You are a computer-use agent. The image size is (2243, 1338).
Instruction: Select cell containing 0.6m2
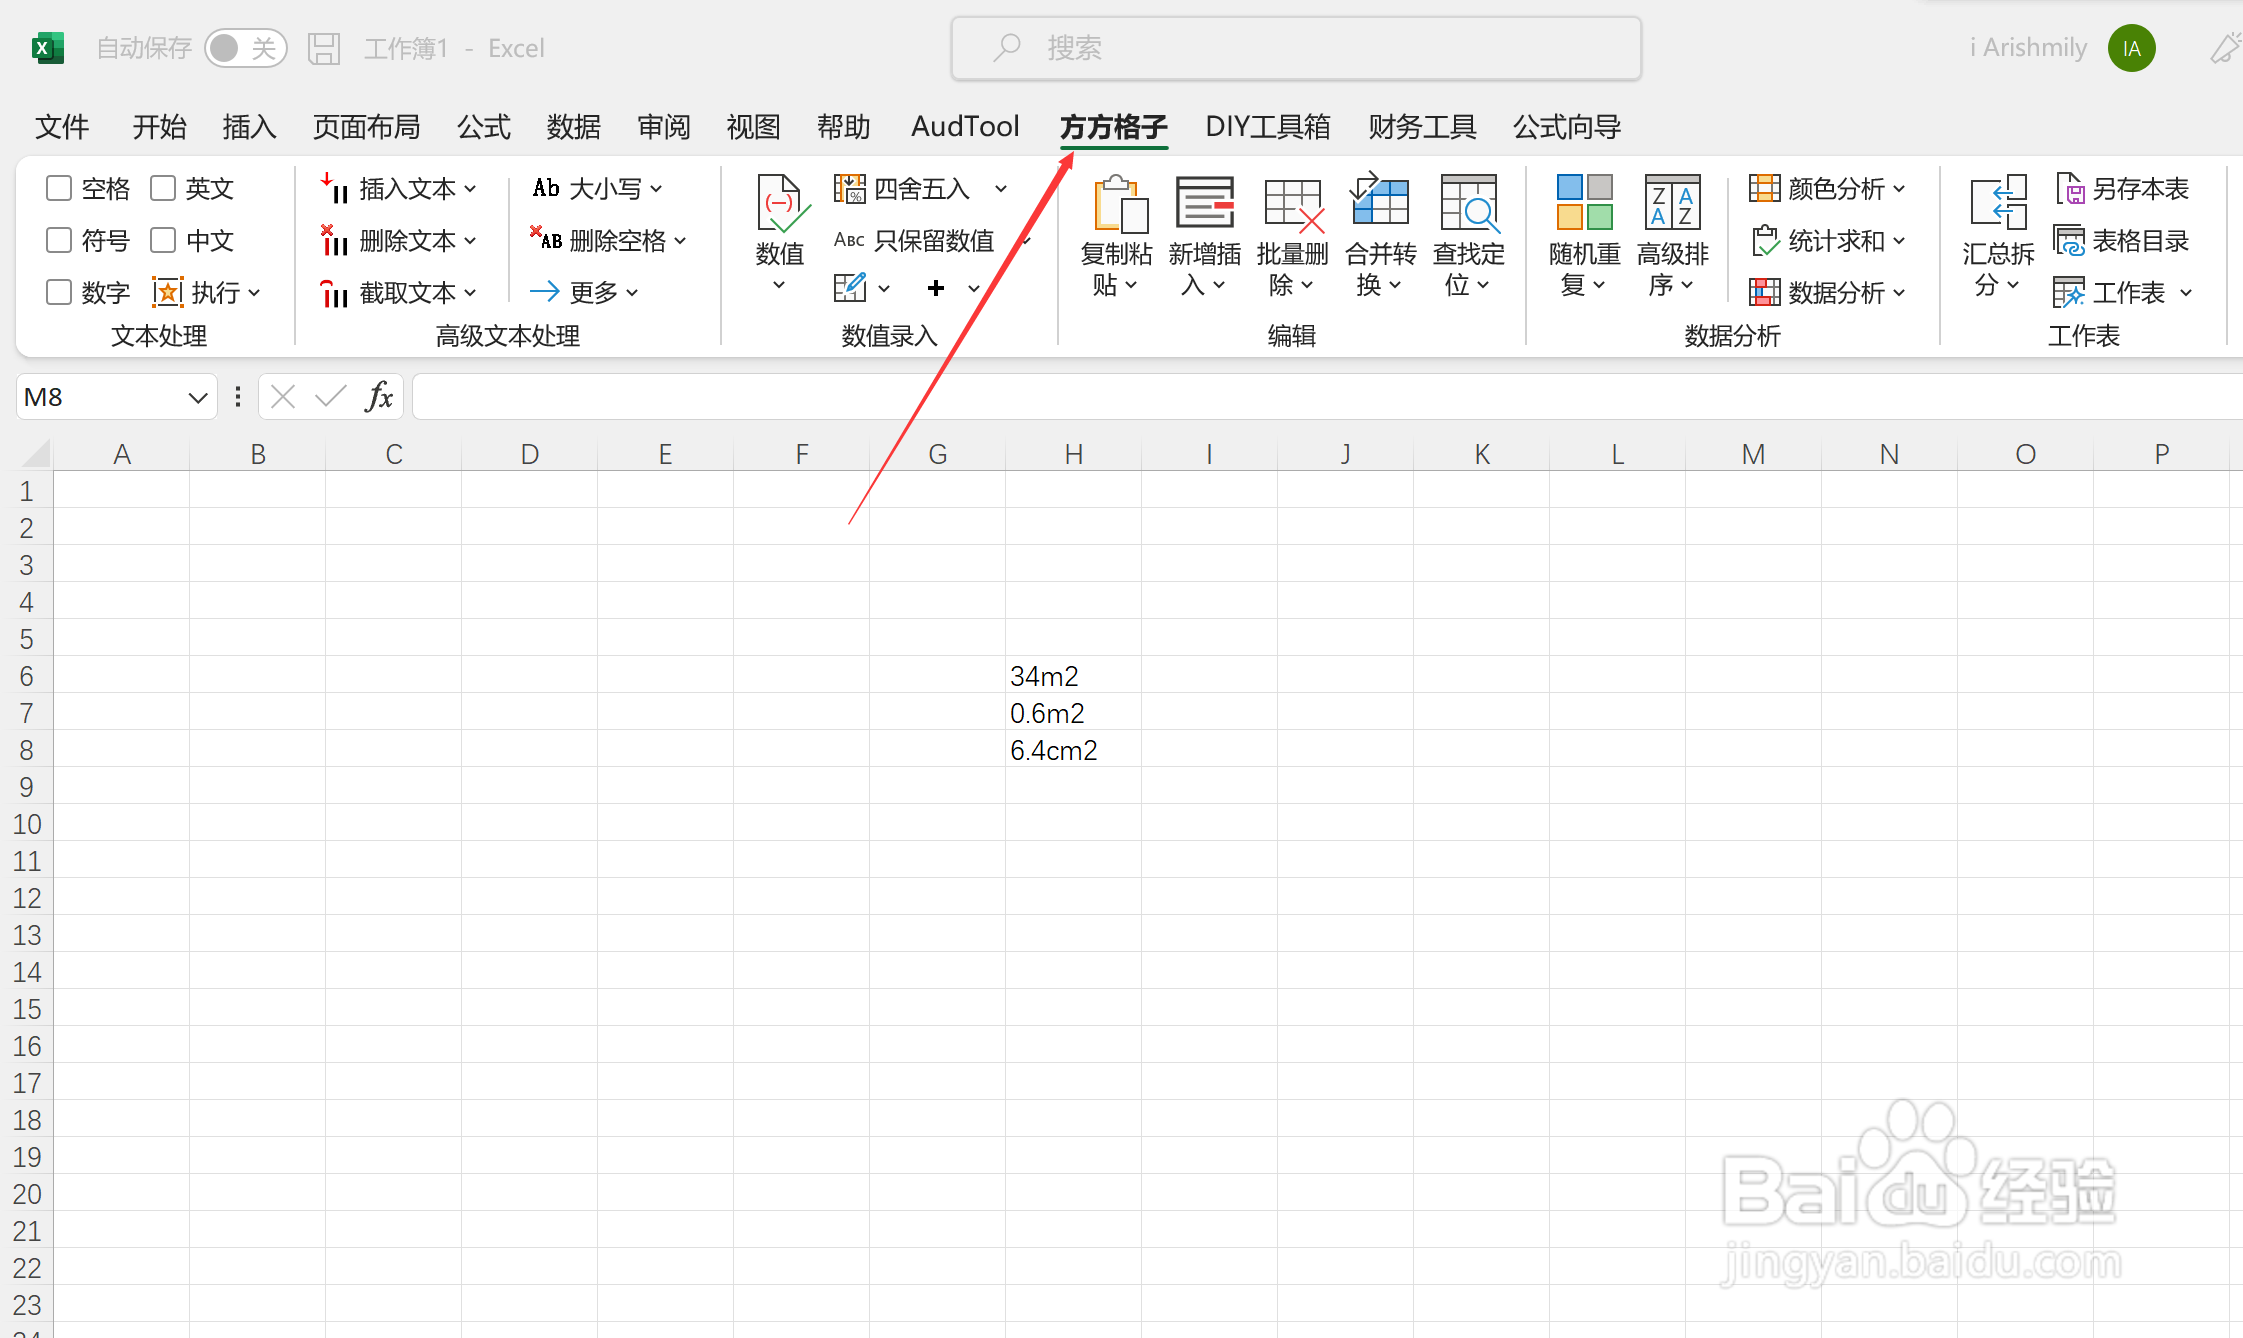pyautogui.click(x=1073, y=713)
